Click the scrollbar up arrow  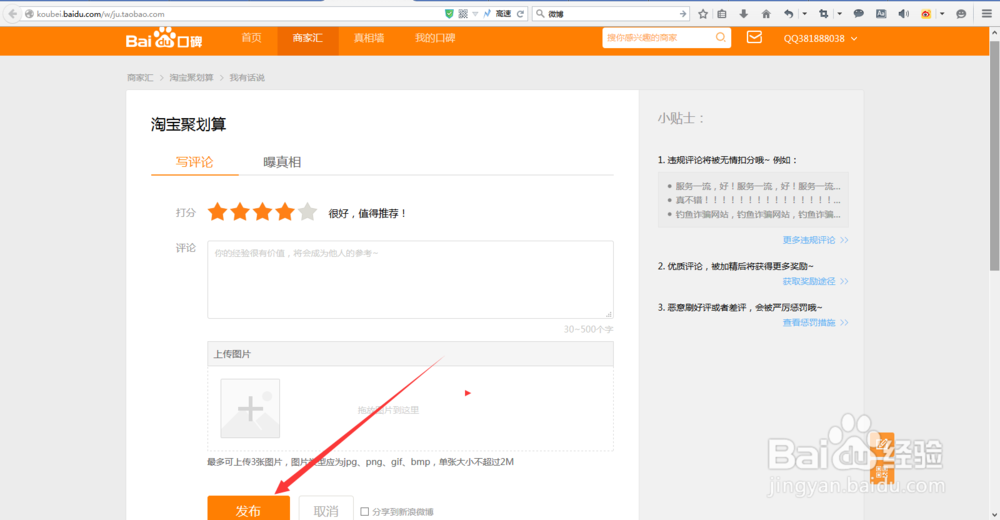pos(994,32)
